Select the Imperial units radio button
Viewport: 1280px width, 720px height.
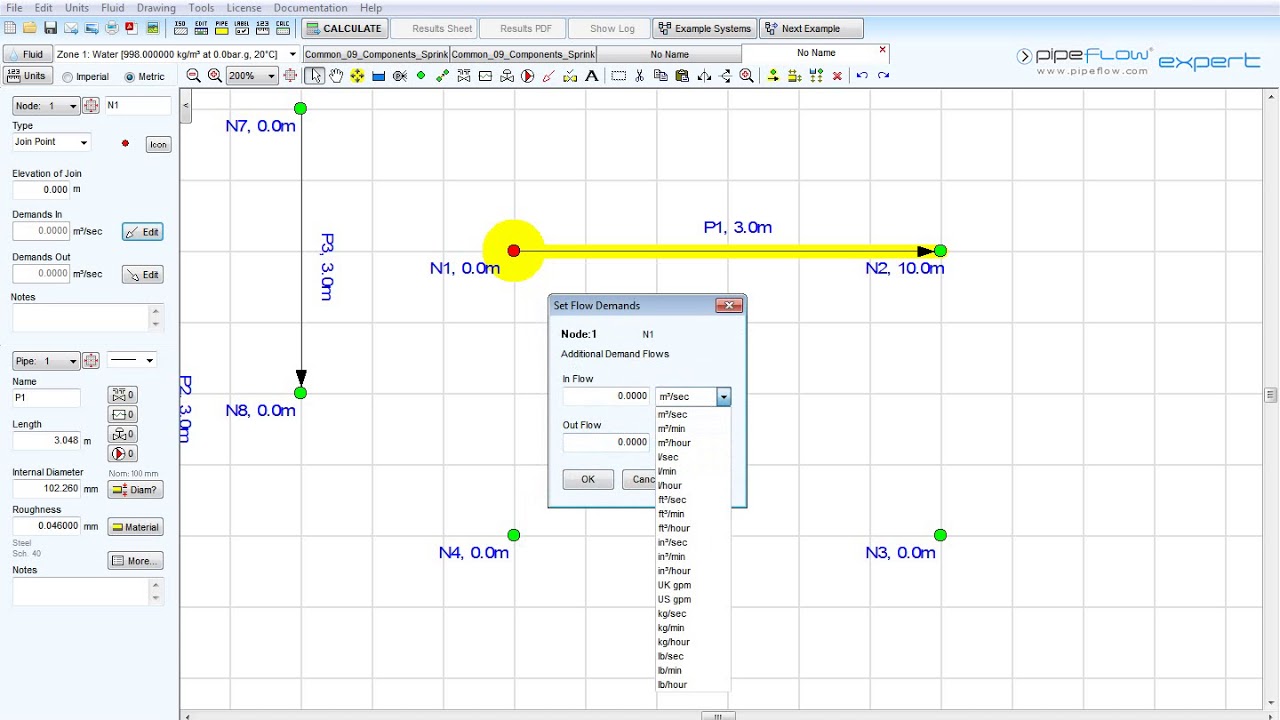tap(68, 77)
